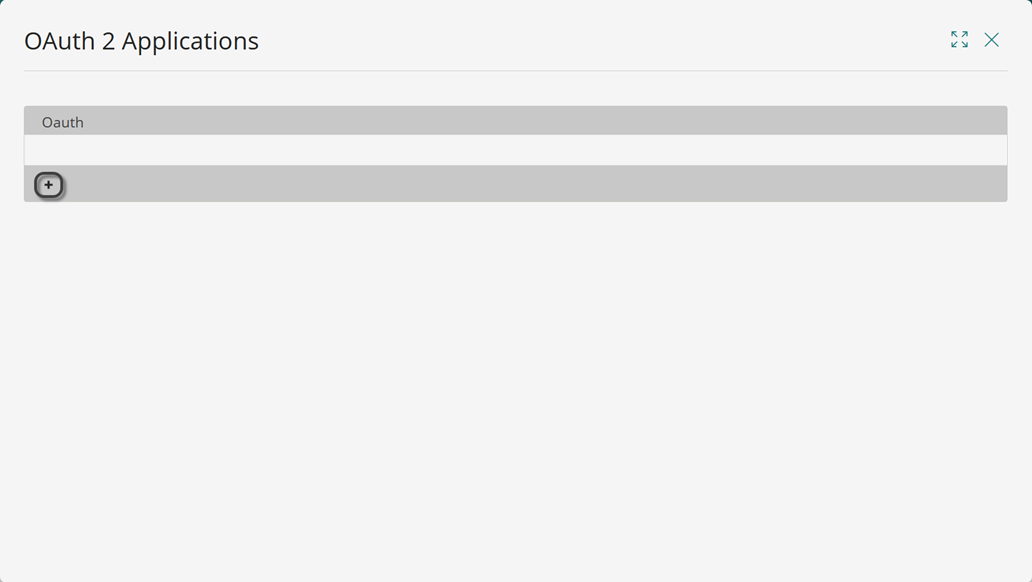This screenshot has height=582, width=1032.
Task: Click the teal expand arrows icon
Action: pyautogui.click(x=959, y=40)
